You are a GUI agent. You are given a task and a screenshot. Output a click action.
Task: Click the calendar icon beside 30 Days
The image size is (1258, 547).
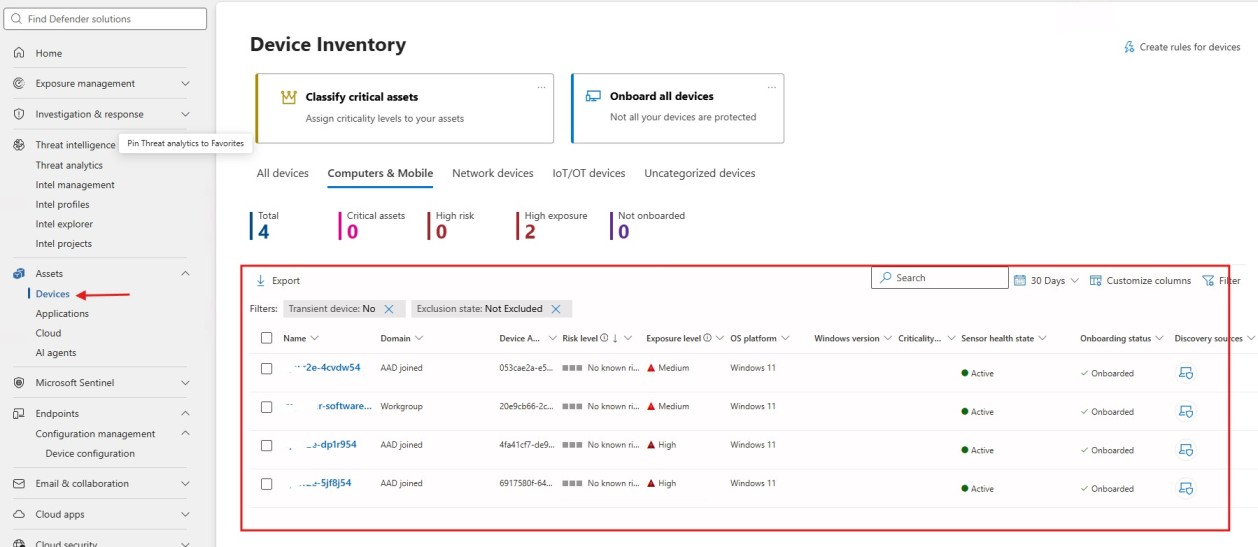1019,280
